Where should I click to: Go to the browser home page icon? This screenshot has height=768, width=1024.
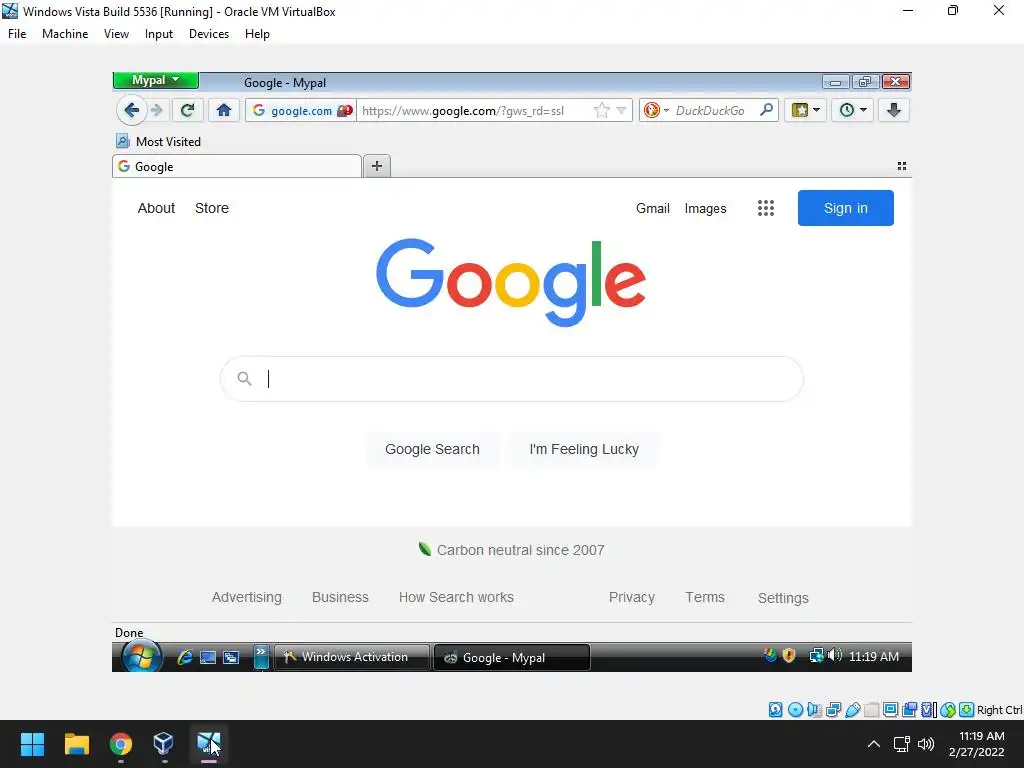click(224, 110)
